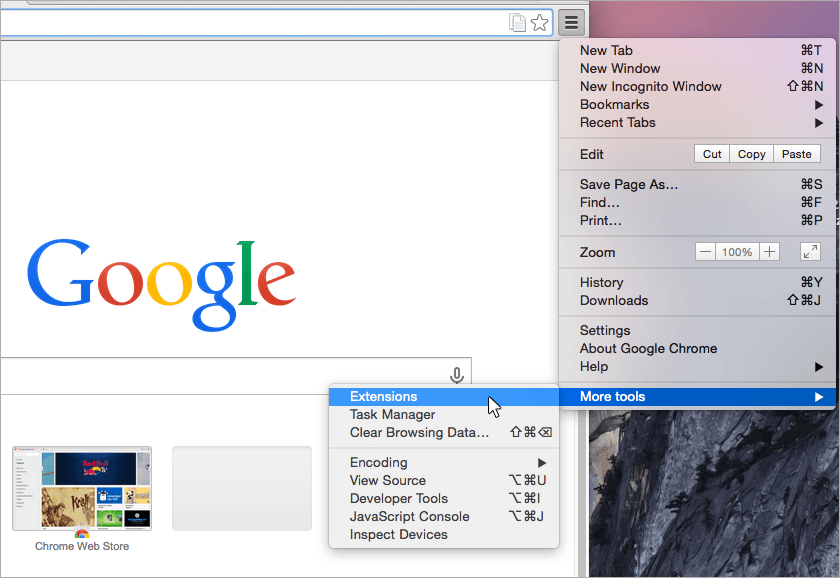Decrease zoom with the minus button
This screenshot has width=840, height=578.
point(706,252)
